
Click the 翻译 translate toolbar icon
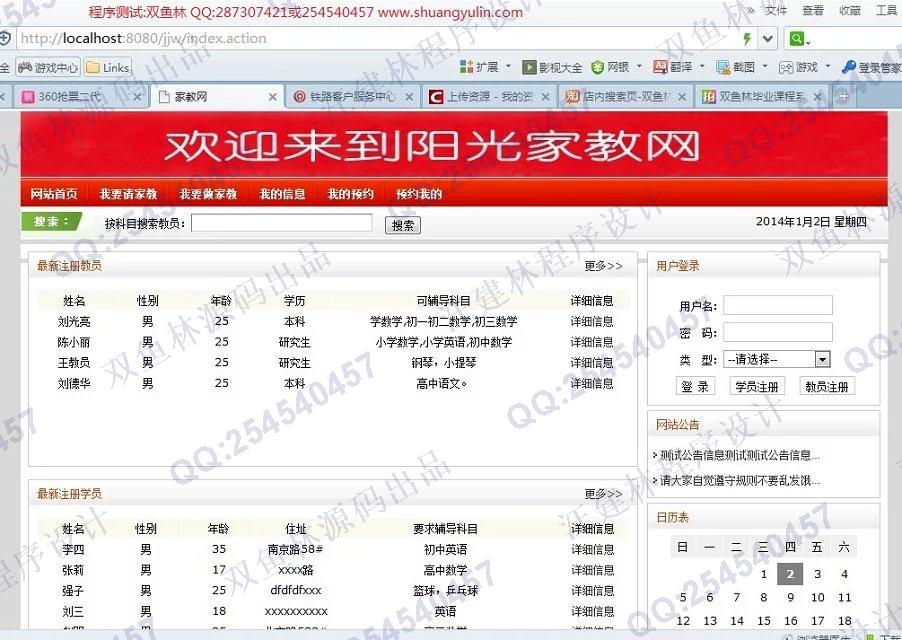(660, 67)
